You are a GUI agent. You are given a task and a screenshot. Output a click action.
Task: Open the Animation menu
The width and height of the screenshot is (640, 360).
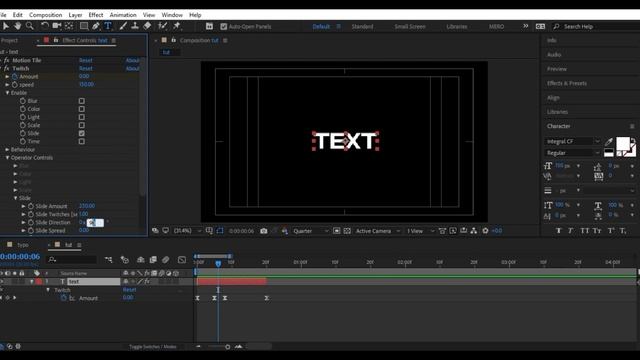tap(123, 15)
